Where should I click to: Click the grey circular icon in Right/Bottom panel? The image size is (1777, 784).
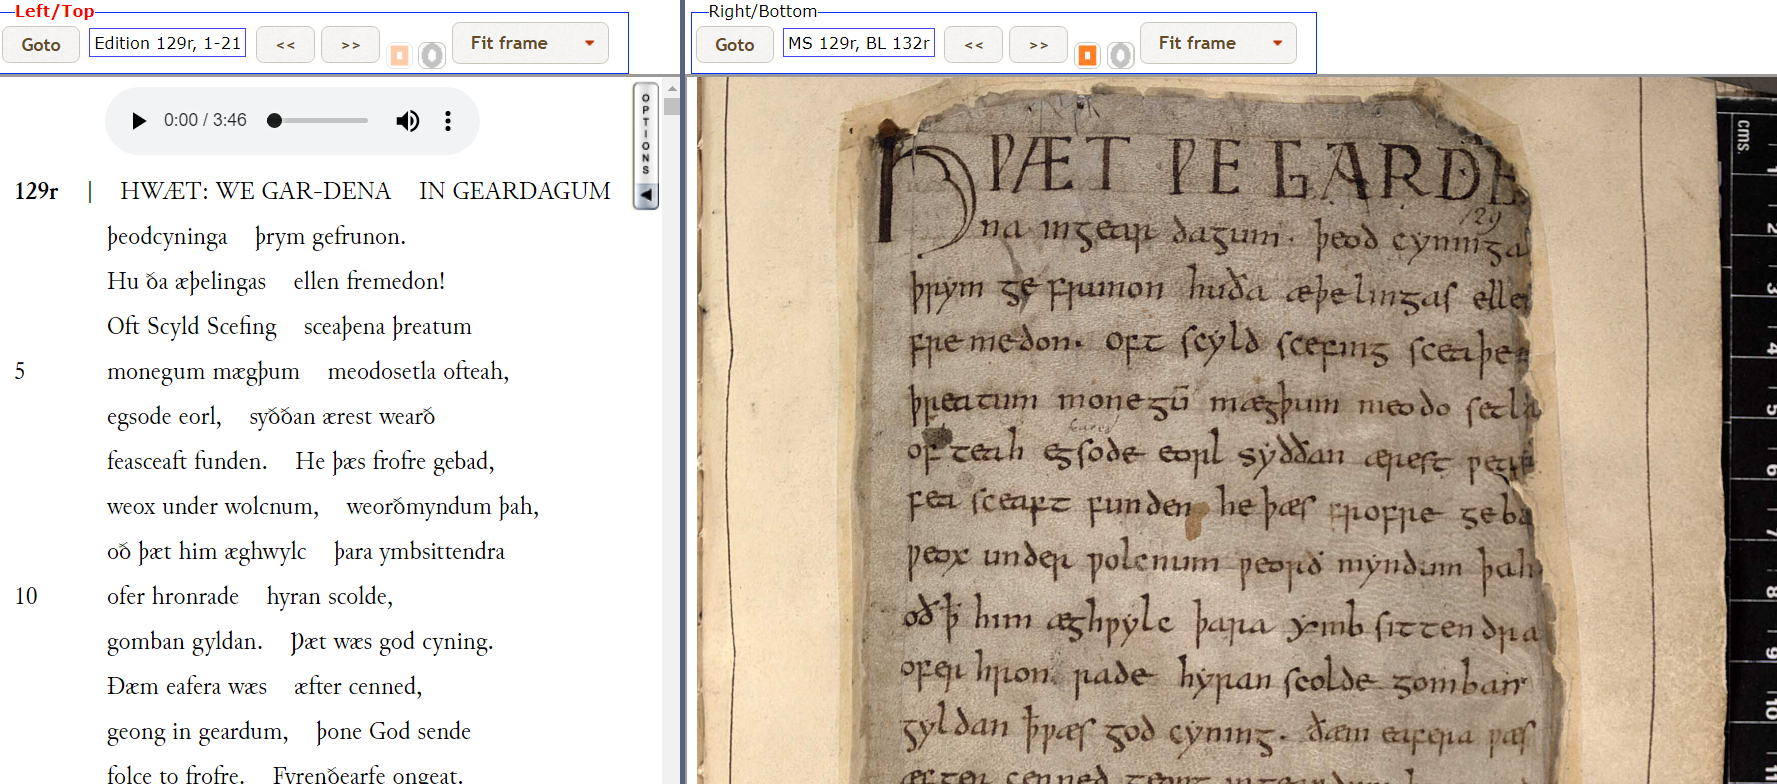(1121, 55)
